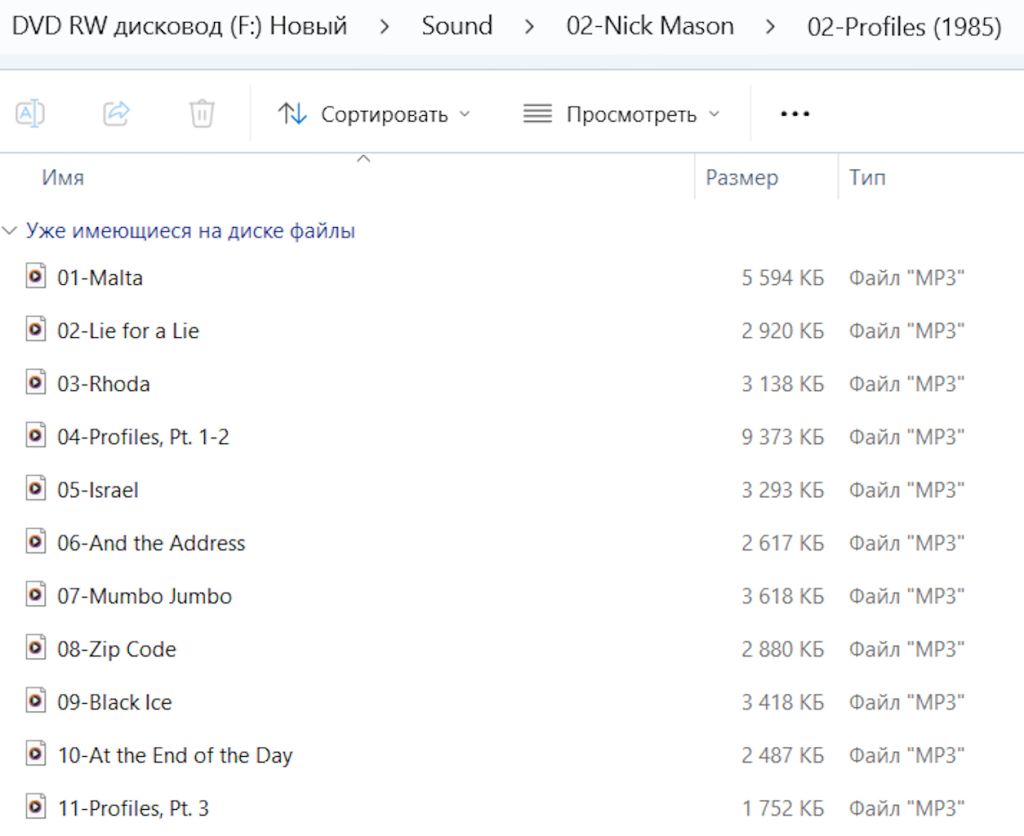This screenshot has height=836, width=1024.
Task: Navigate to Sound folder in breadcrumb
Action: pos(457,26)
